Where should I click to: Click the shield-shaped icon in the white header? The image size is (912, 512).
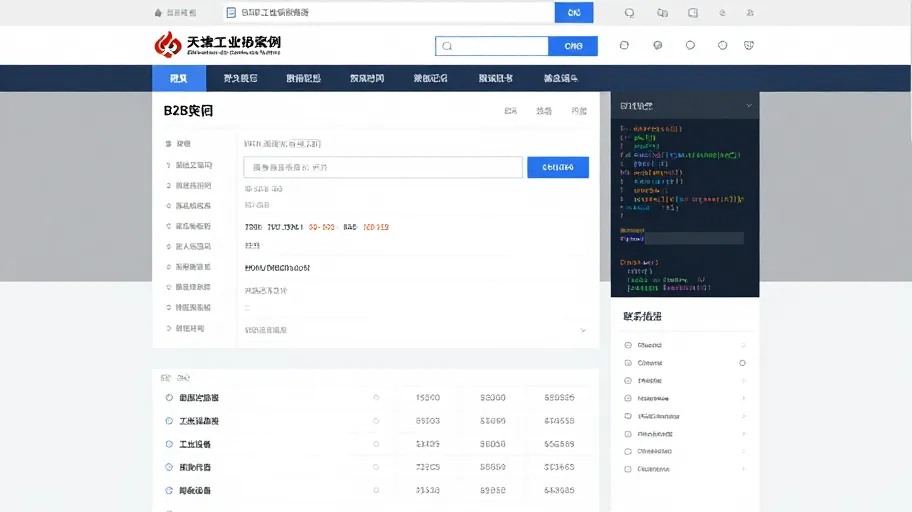coord(749,45)
